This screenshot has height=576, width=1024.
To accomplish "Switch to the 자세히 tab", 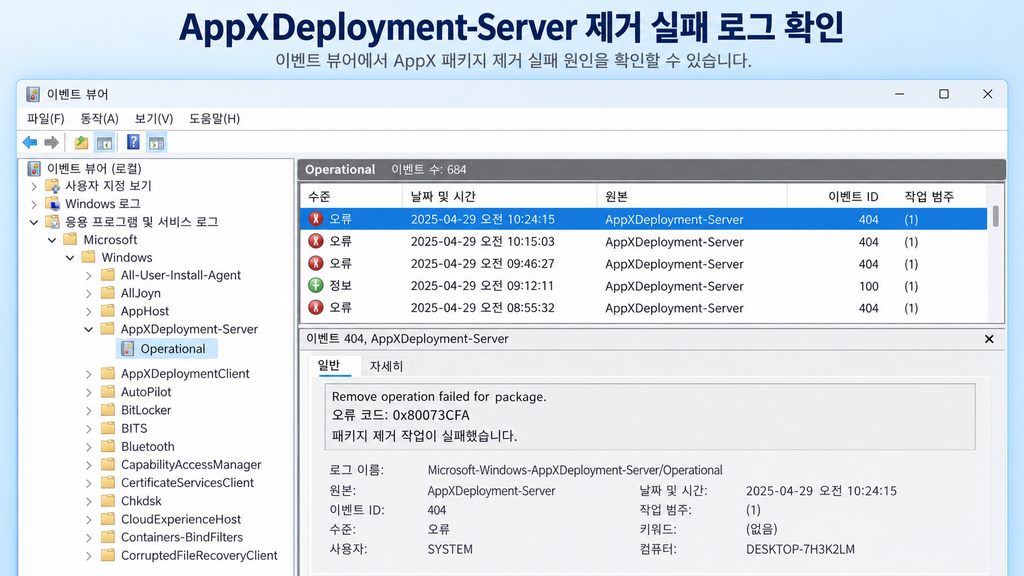I will click(386, 366).
